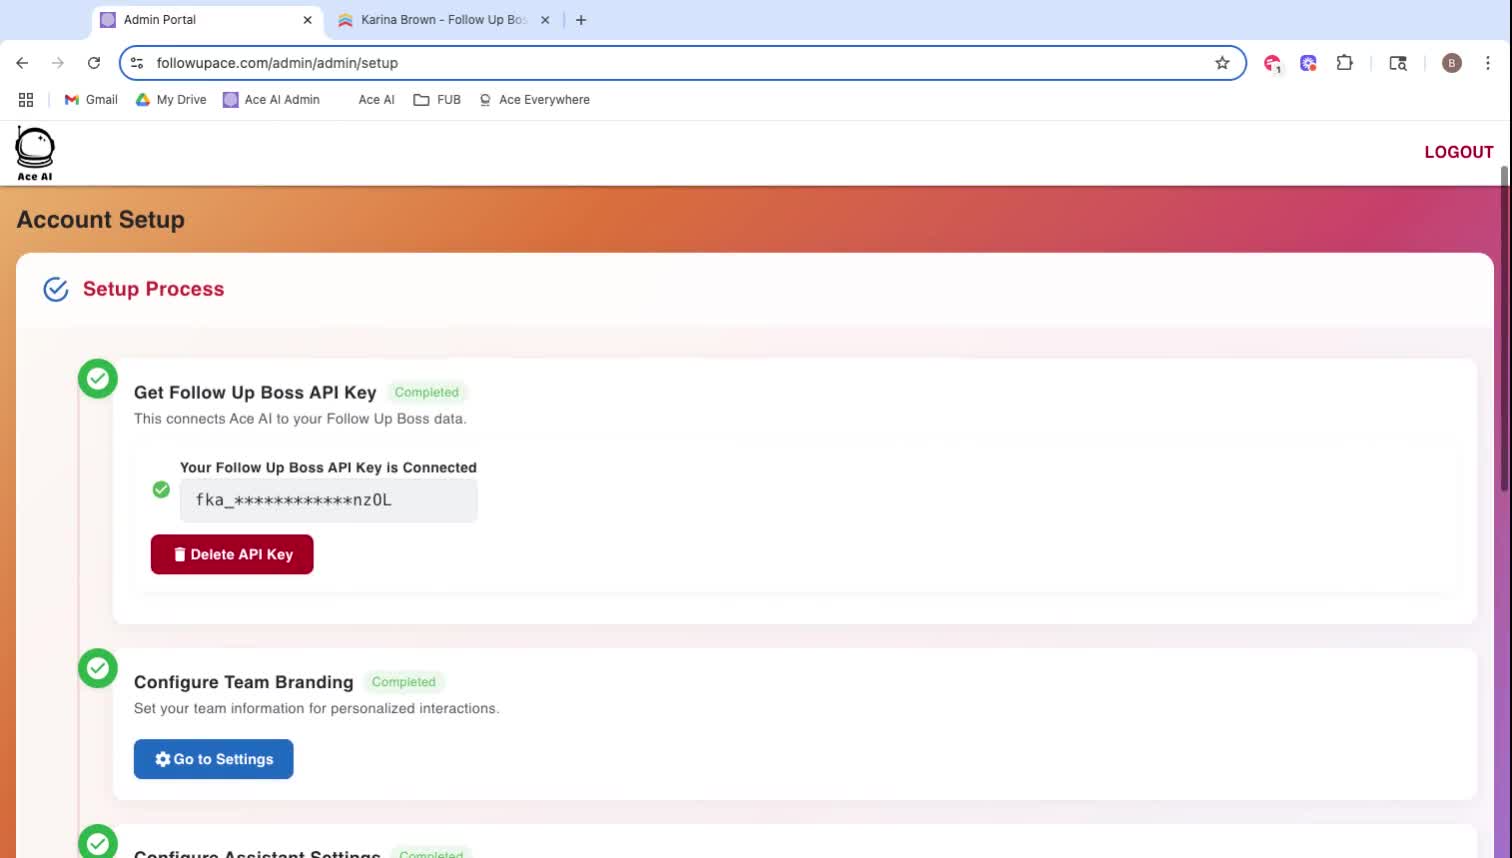Click the Configure Team Branding heading
Screen dimensions: 1512x858
point(244,682)
